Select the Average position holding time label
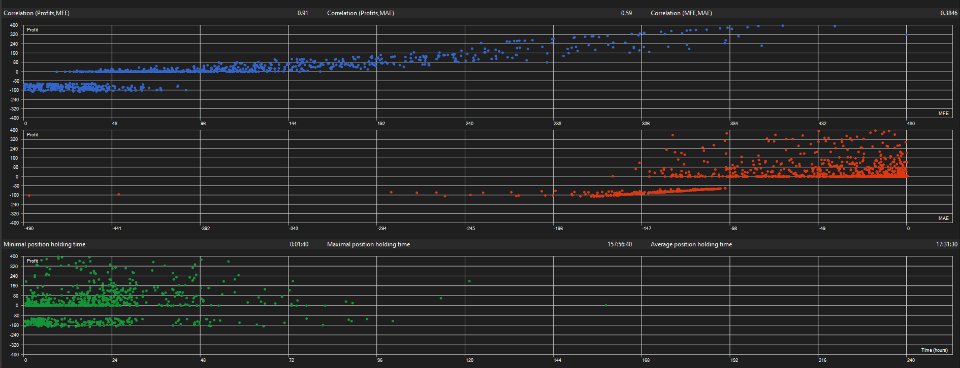 tap(691, 244)
